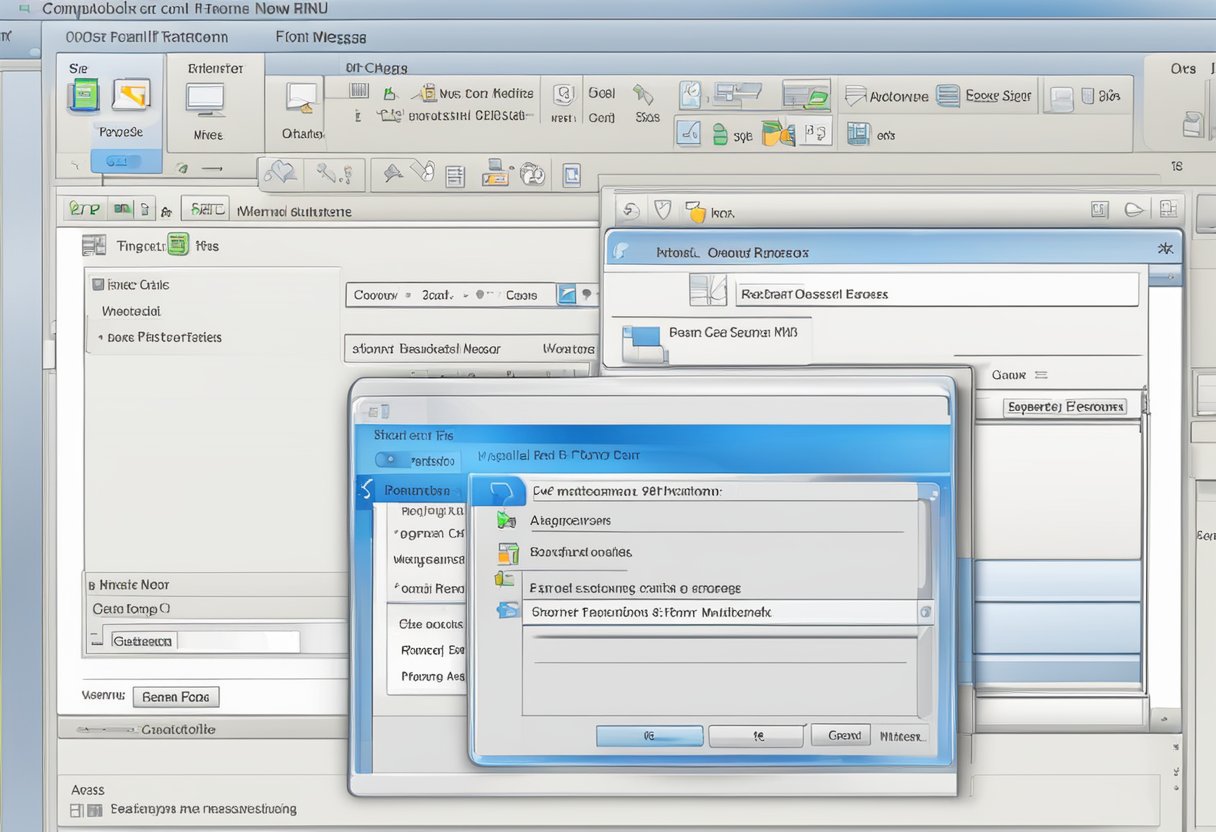Viewport: 1216px width, 832px height.
Task: Expand the Gaue dropdown list
Action: pos(1018,375)
